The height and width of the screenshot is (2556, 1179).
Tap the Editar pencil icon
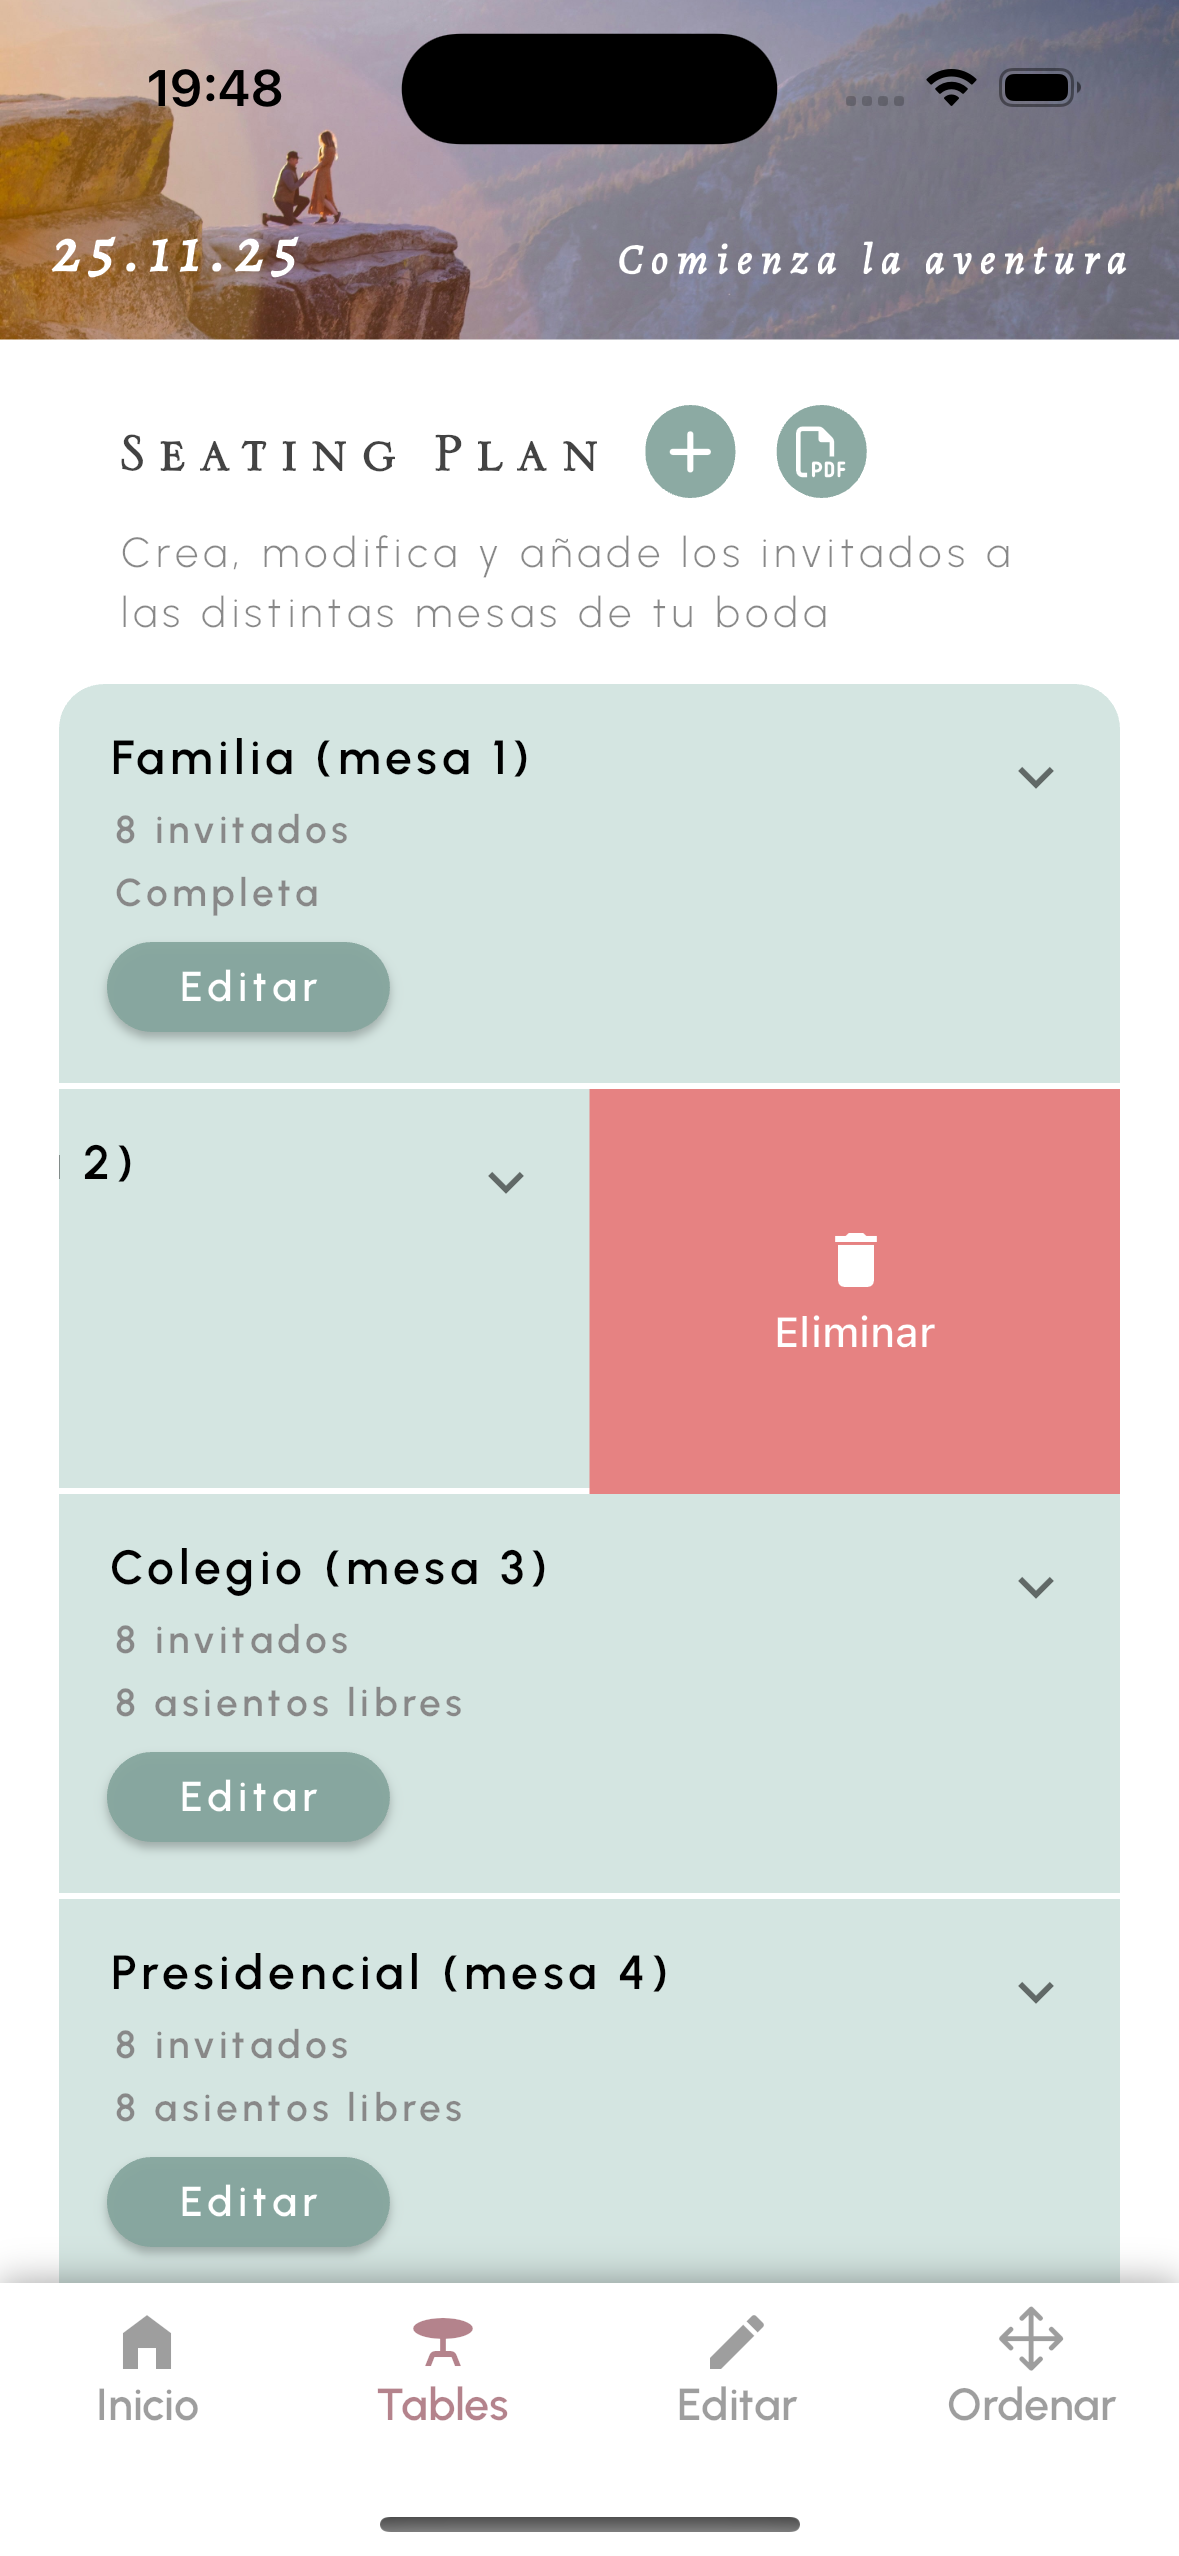(737, 2342)
